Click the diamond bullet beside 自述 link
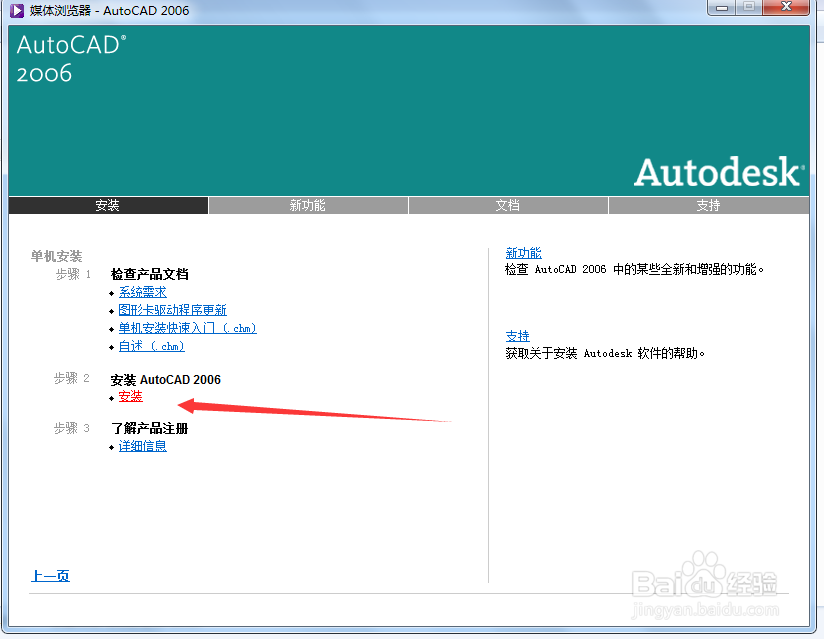The width and height of the screenshot is (824, 639). click(113, 348)
